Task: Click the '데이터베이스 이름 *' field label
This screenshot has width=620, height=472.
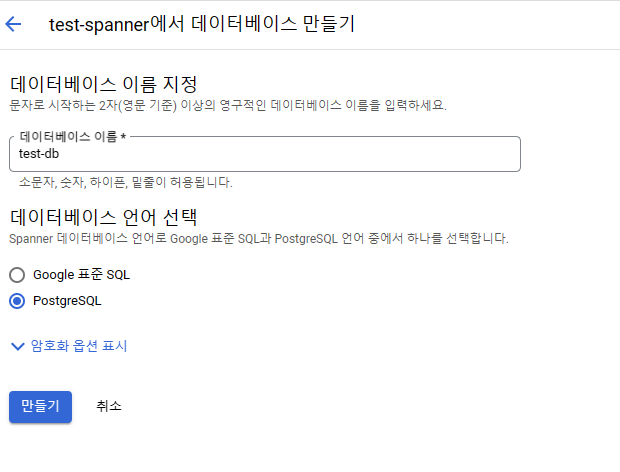Action: click(x=69, y=136)
